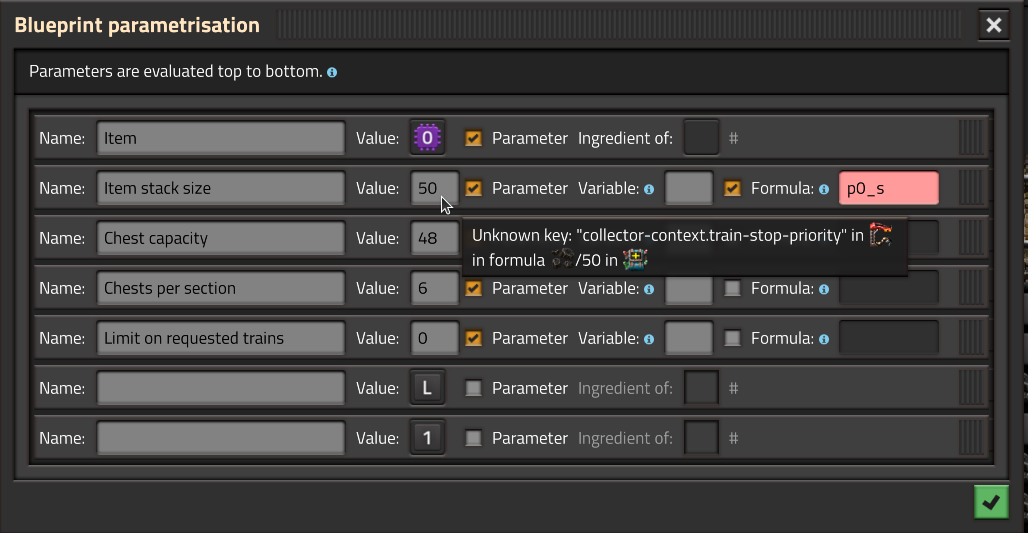Click reorder handle on Item stack size row
Image resolution: width=1028 pixels, height=533 pixels.
tap(971, 188)
